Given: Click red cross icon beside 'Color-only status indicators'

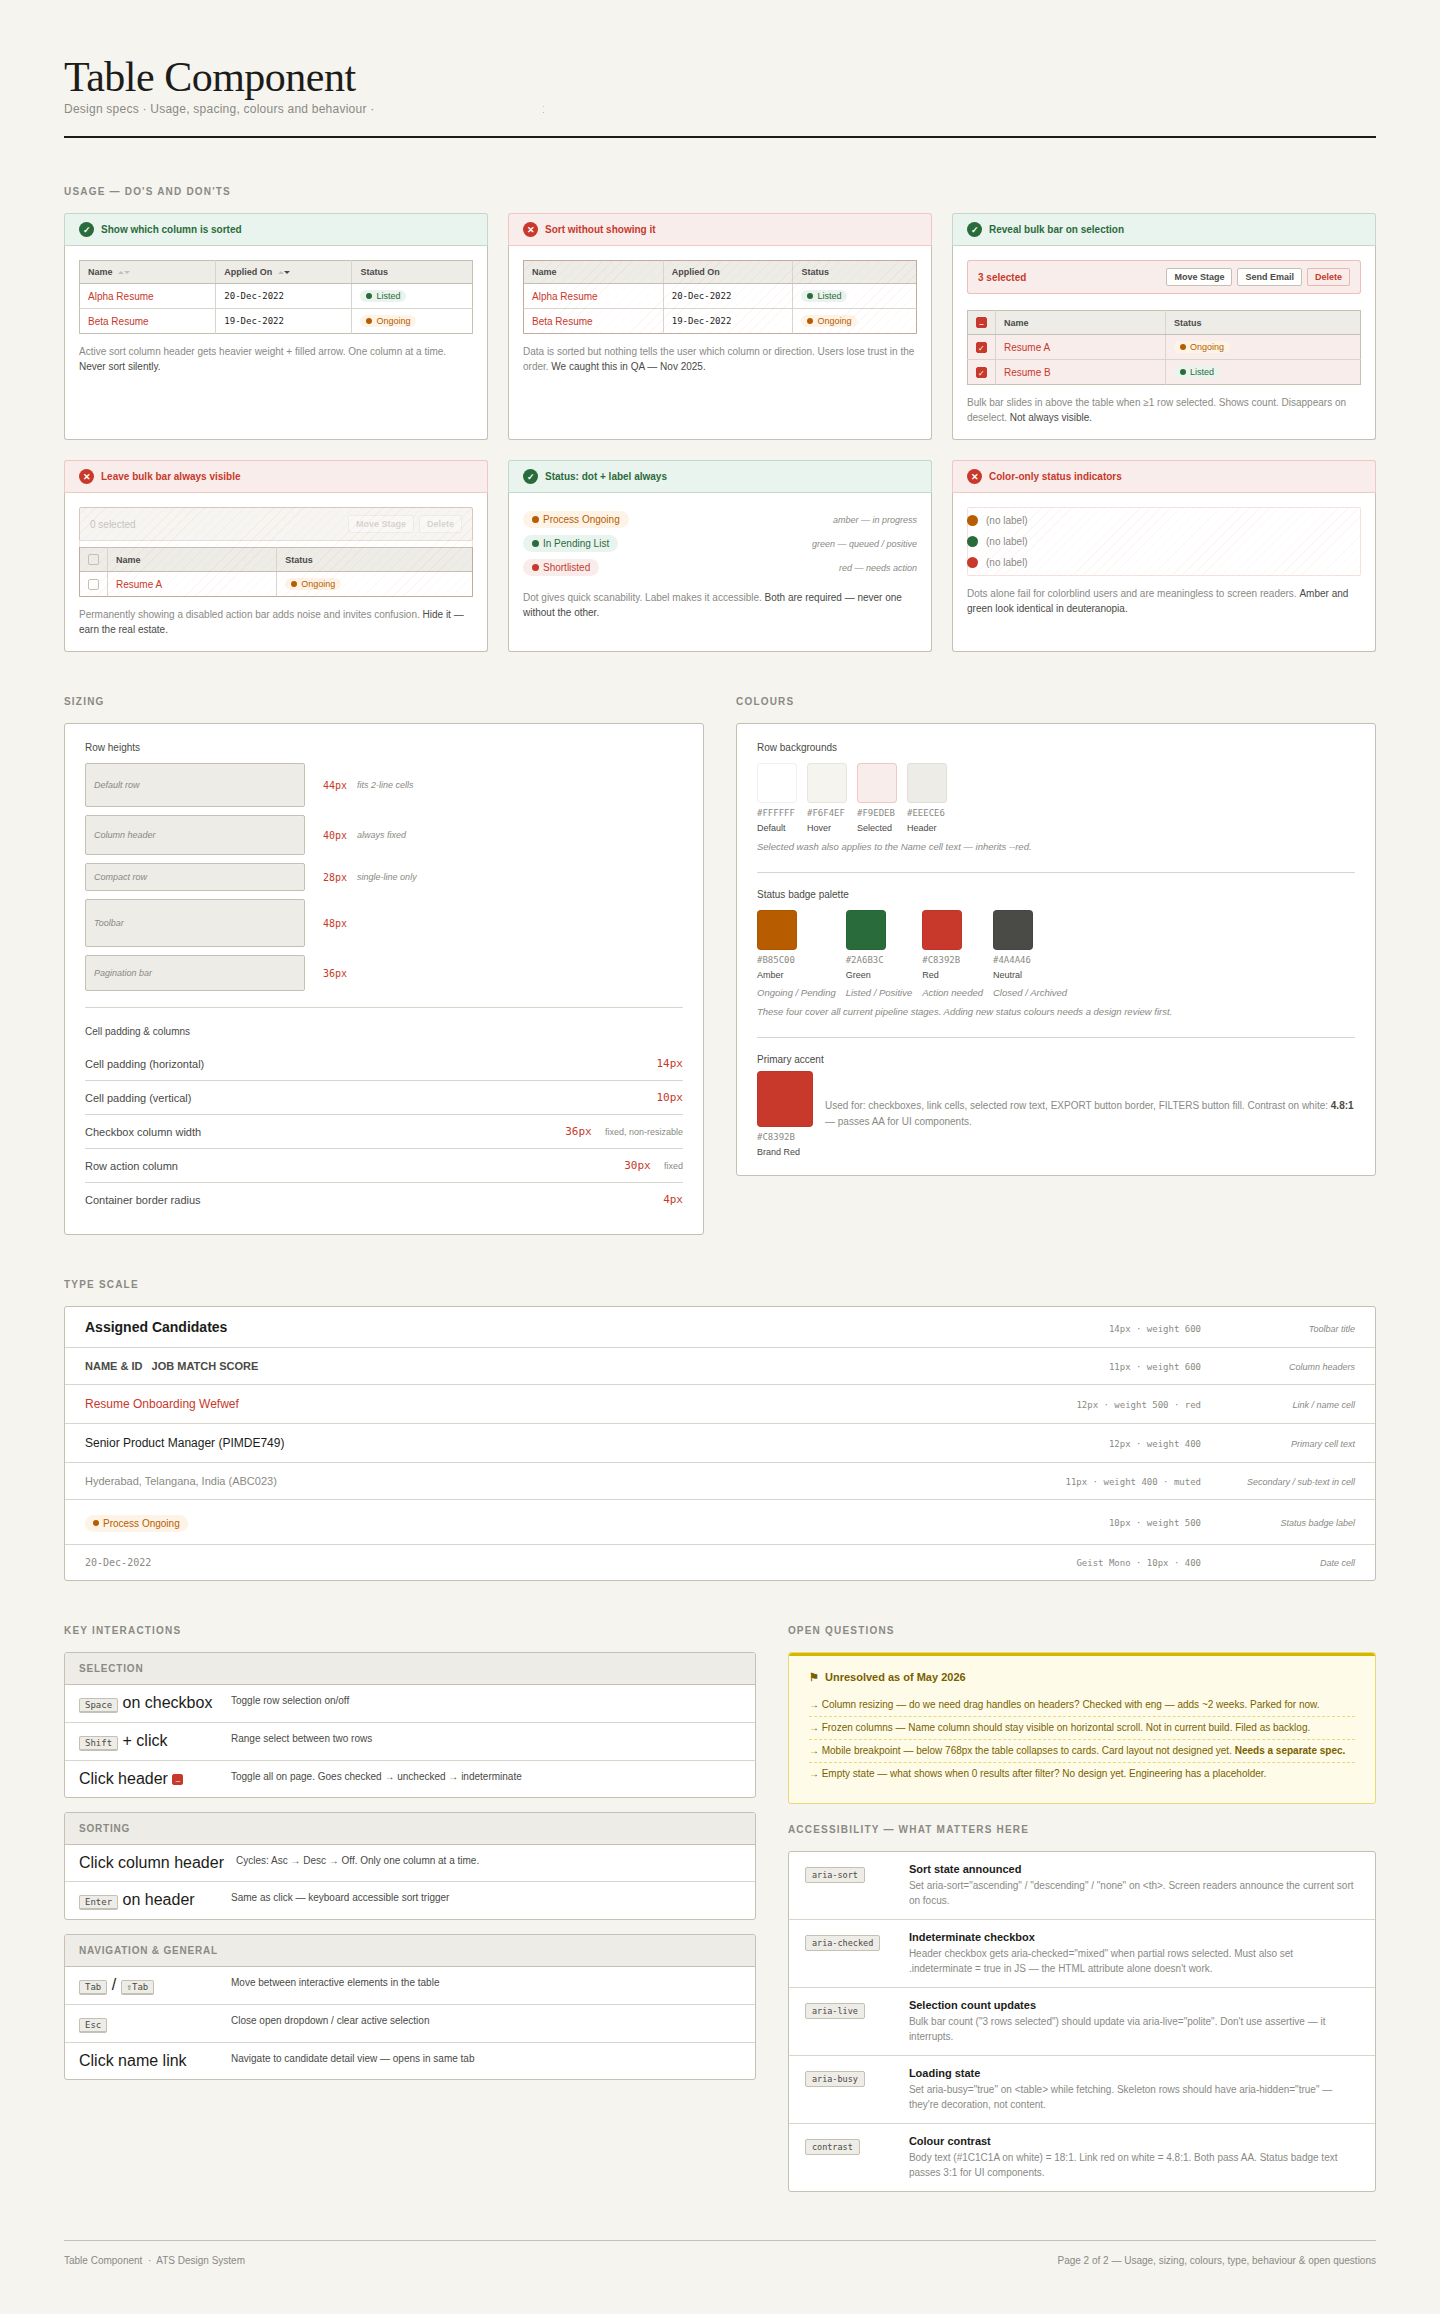Looking at the screenshot, I should click(x=974, y=477).
